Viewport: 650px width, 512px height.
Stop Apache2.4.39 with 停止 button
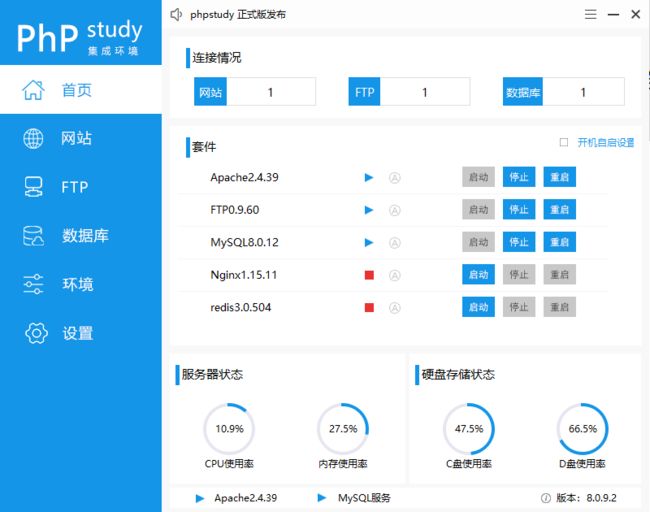(519, 177)
